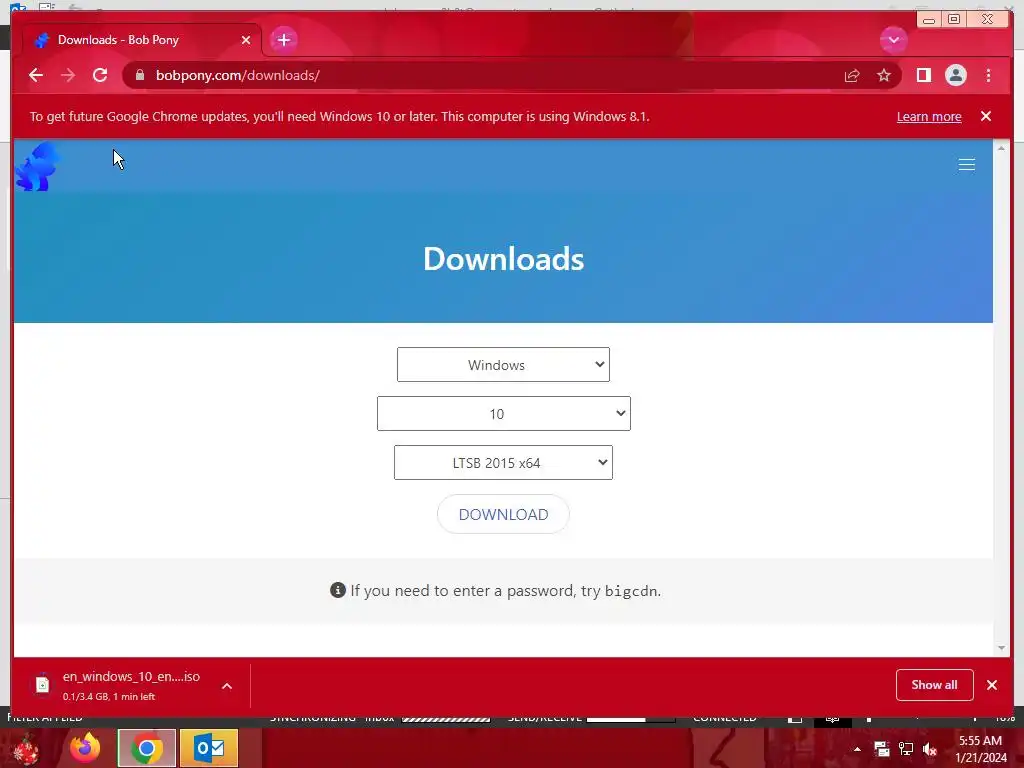Click the DOWNLOAD button
Viewport: 1024px width, 768px height.
point(503,514)
